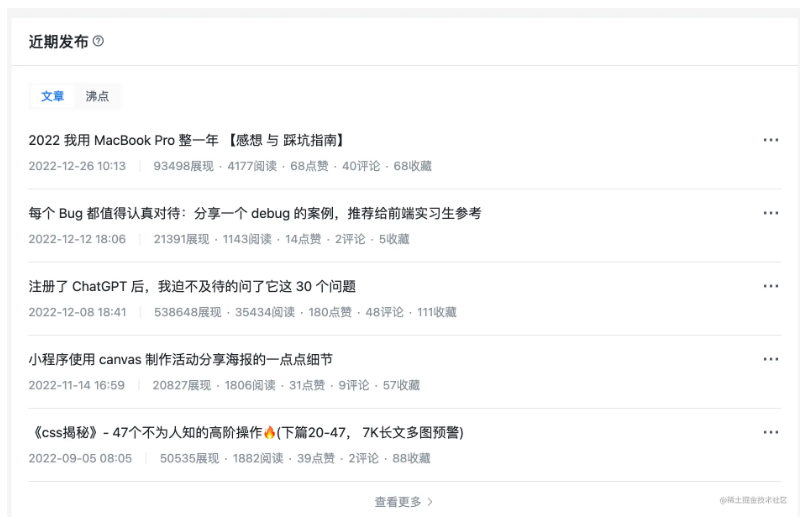
Task: Click 40评论 stat
Action: (361, 166)
